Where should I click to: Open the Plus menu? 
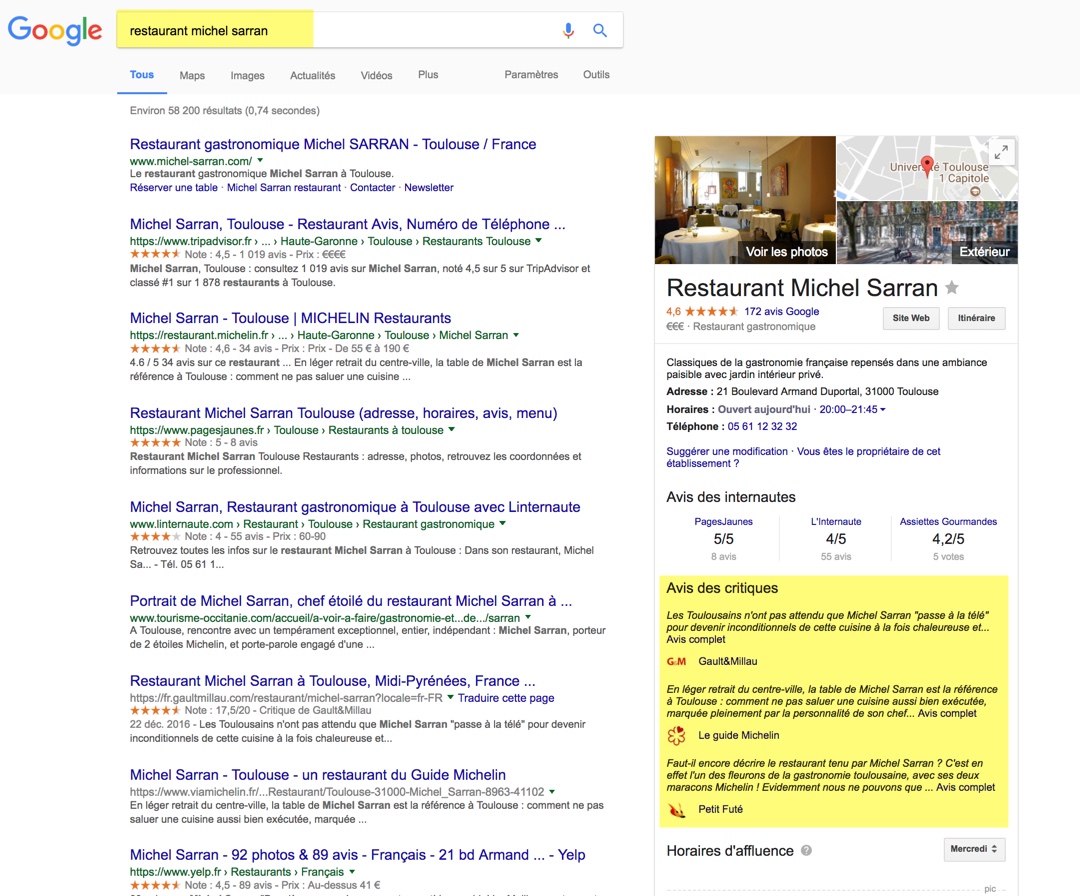(x=428, y=74)
